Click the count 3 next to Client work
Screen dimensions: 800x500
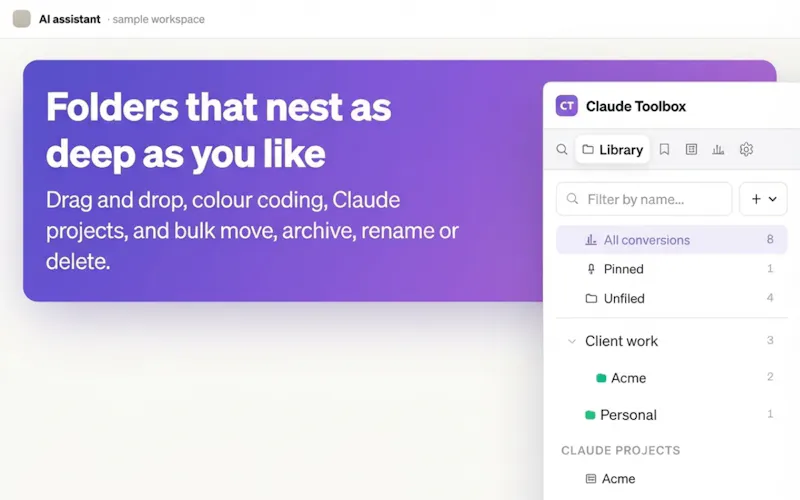[x=770, y=340]
